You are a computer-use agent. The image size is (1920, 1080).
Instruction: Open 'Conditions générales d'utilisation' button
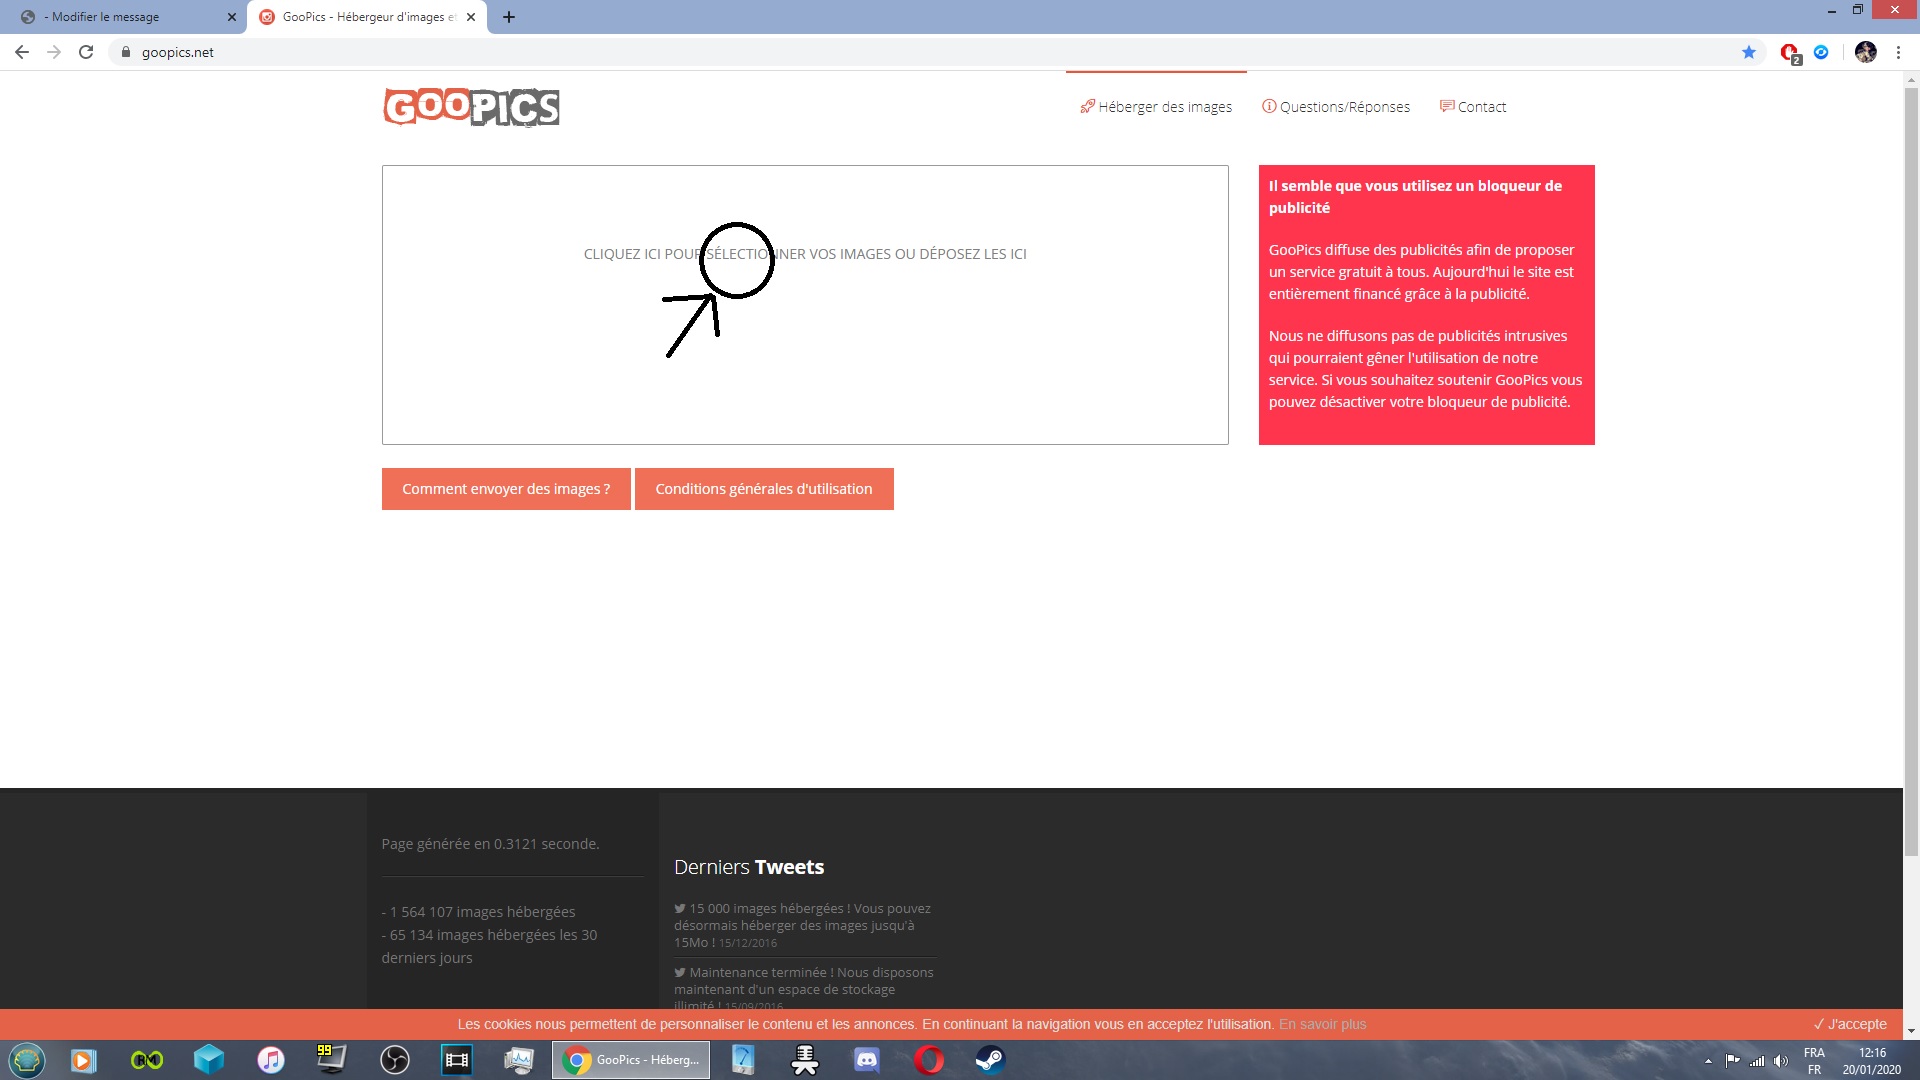click(764, 489)
